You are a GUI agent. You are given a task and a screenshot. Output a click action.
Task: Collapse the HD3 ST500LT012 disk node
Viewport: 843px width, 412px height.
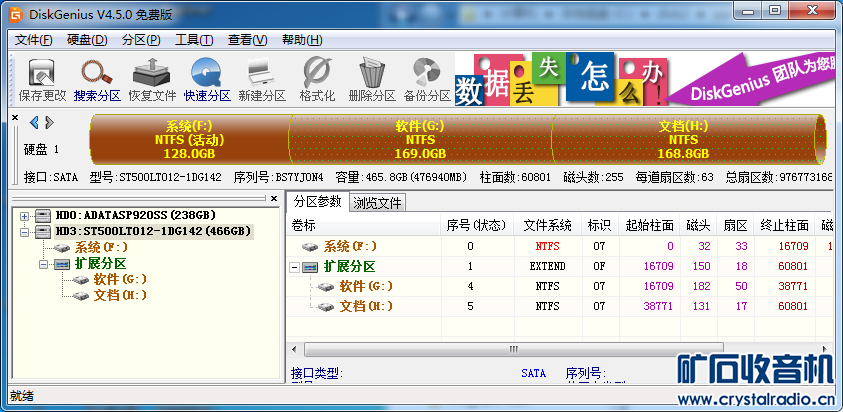(24, 232)
